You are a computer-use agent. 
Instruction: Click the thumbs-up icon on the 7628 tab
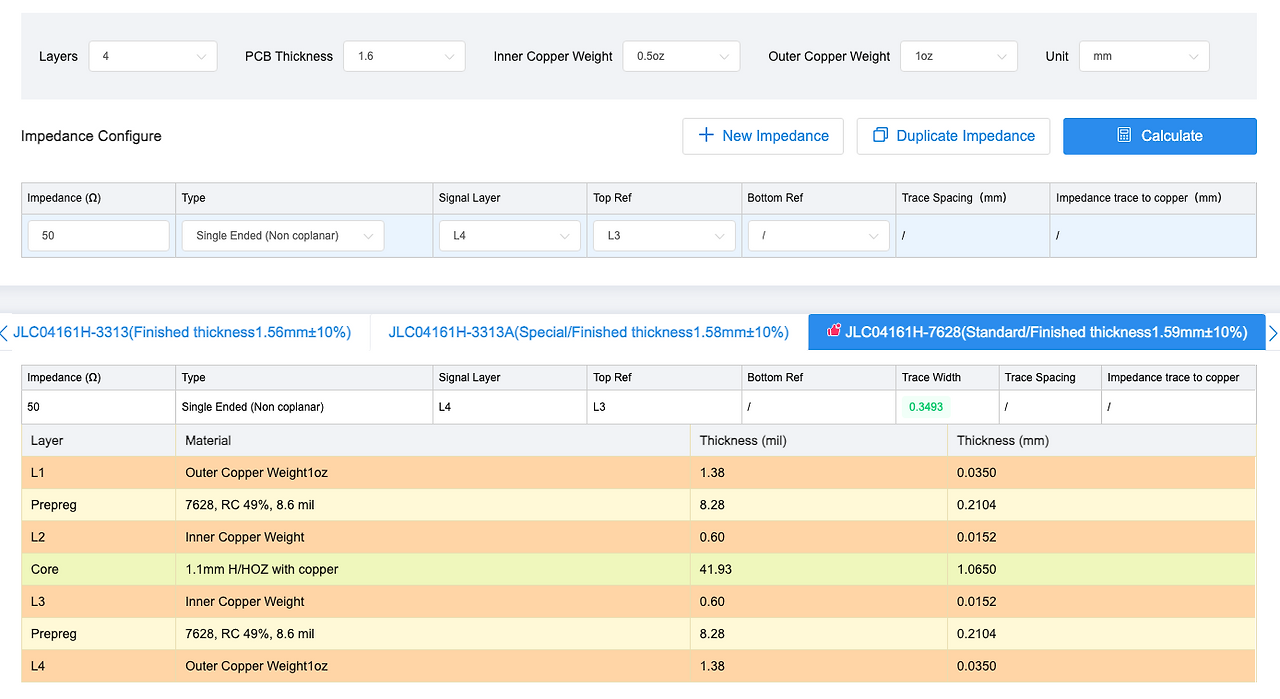(834, 331)
